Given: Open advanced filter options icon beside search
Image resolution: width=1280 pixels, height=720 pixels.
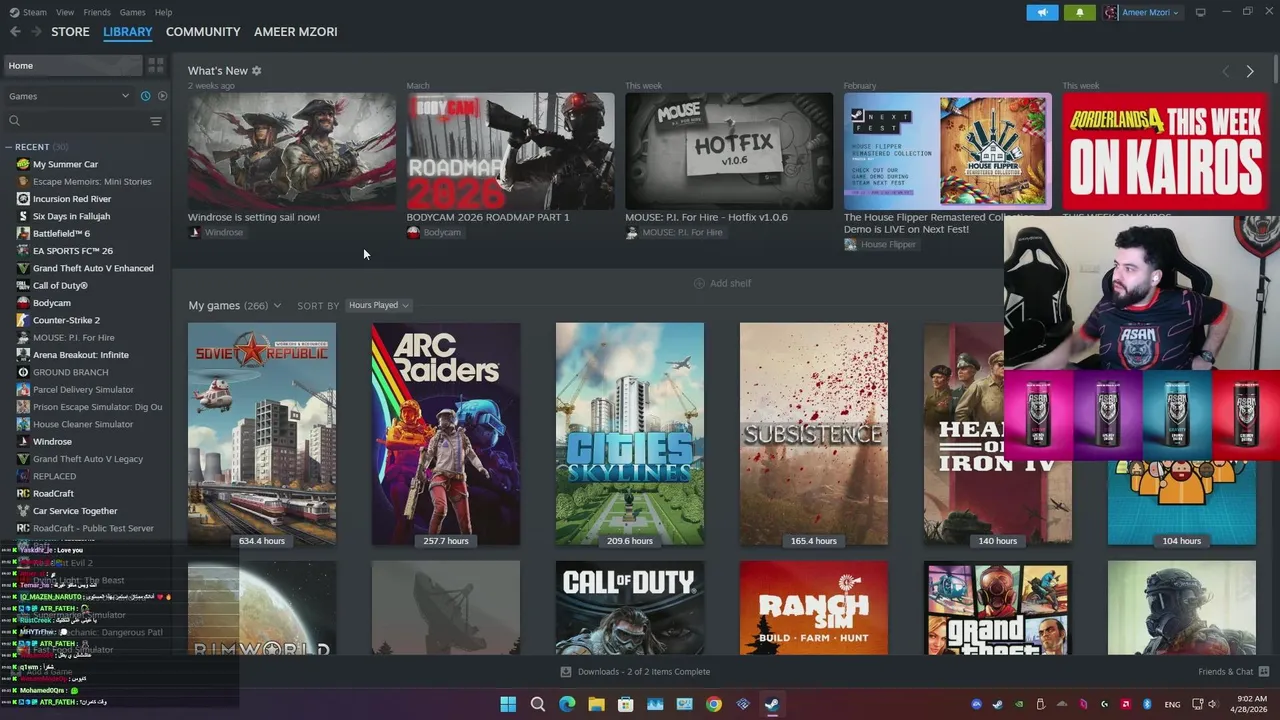Looking at the screenshot, I should pyautogui.click(x=155, y=121).
